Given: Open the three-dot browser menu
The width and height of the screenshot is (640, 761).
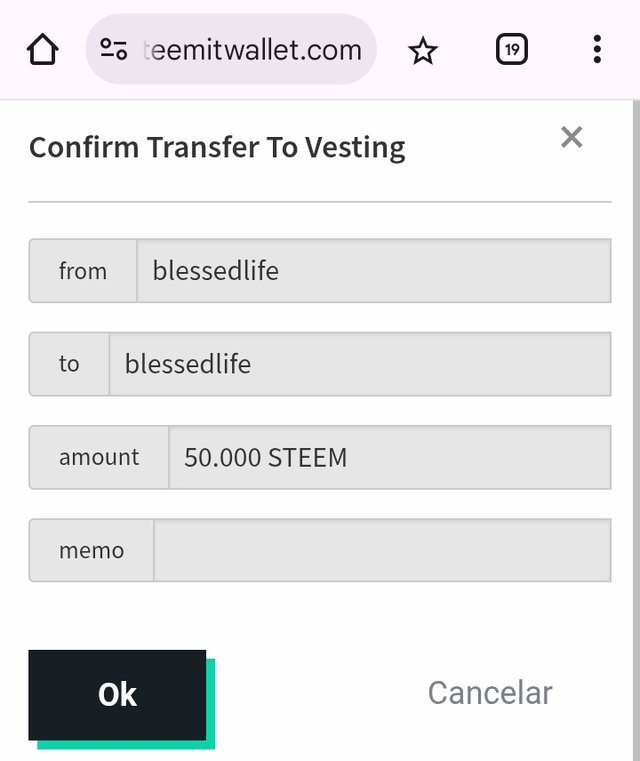Looking at the screenshot, I should point(597,49).
